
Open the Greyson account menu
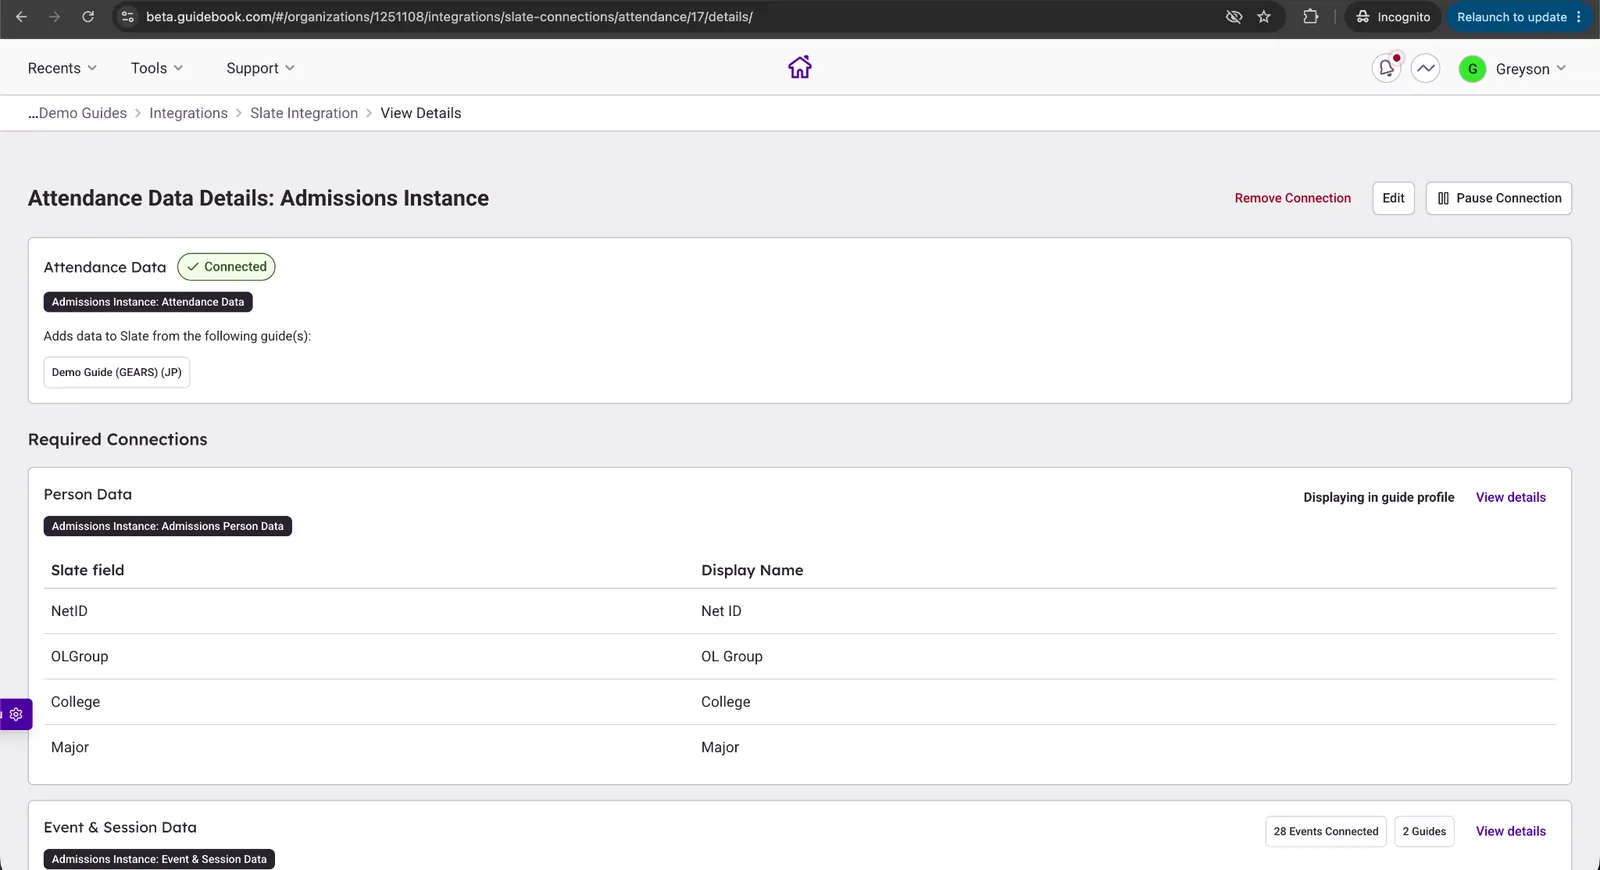1530,69
